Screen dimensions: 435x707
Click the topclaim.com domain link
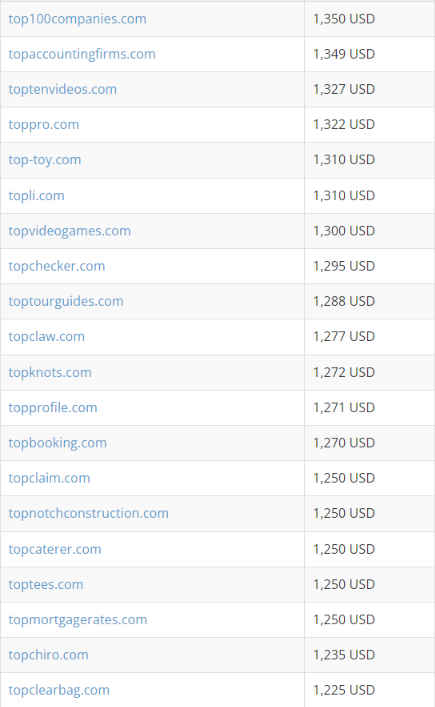point(49,477)
